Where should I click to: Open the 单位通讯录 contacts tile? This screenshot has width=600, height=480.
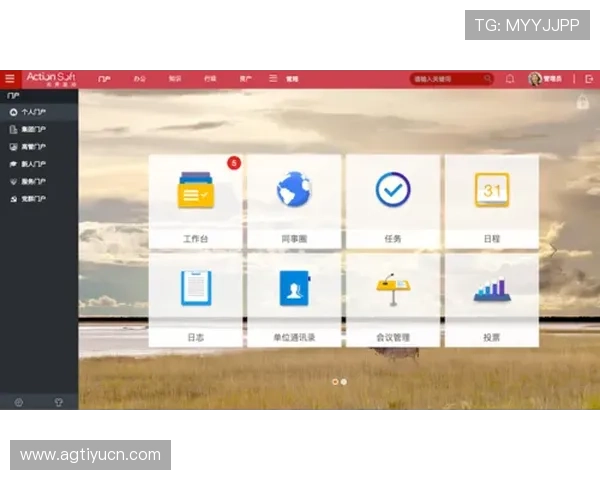click(x=294, y=300)
